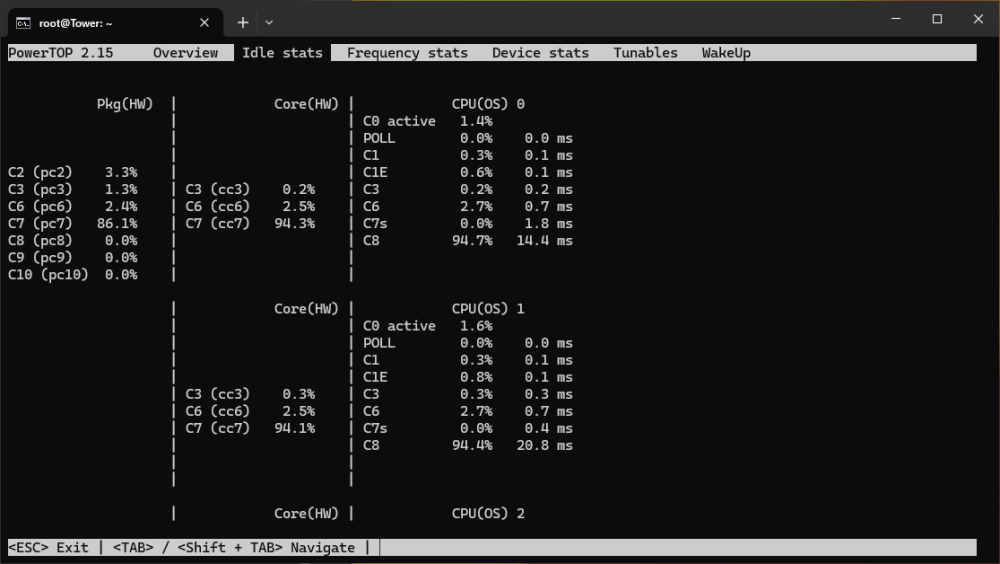1000x564 pixels.
Task: Click the C7 (pc7) 86.1% package row
Action: point(73,223)
